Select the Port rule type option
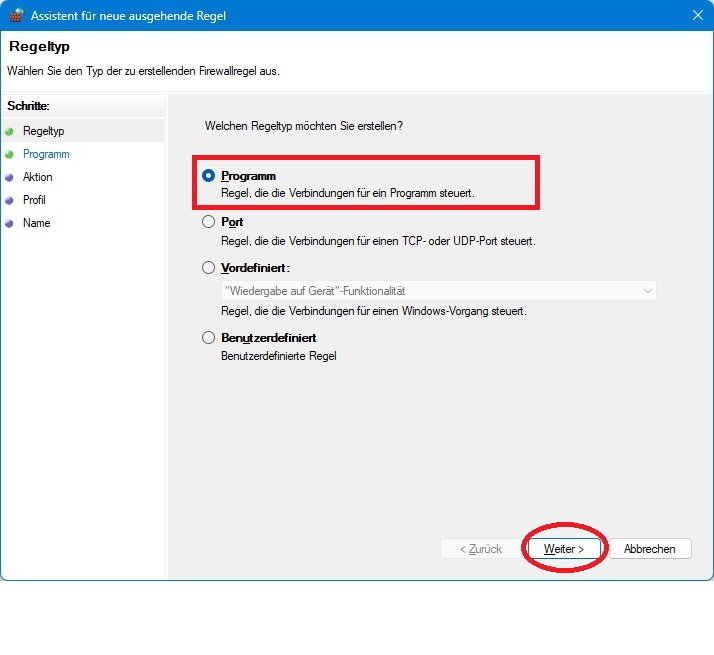The width and height of the screenshot is (714, 655). coord(209,222)
